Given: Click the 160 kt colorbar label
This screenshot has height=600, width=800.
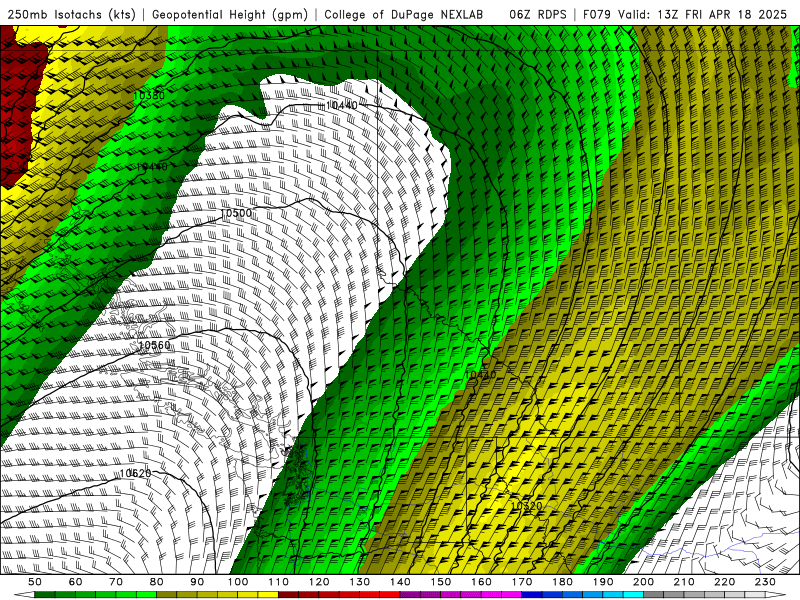Looking at the screenshot, I should pyautogui.click(x=482, y=582).
